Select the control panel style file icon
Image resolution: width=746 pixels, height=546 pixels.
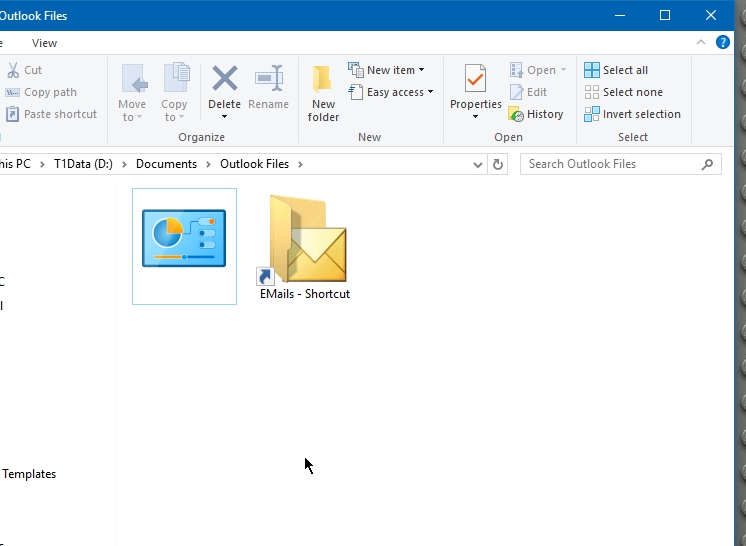(184, 240)
